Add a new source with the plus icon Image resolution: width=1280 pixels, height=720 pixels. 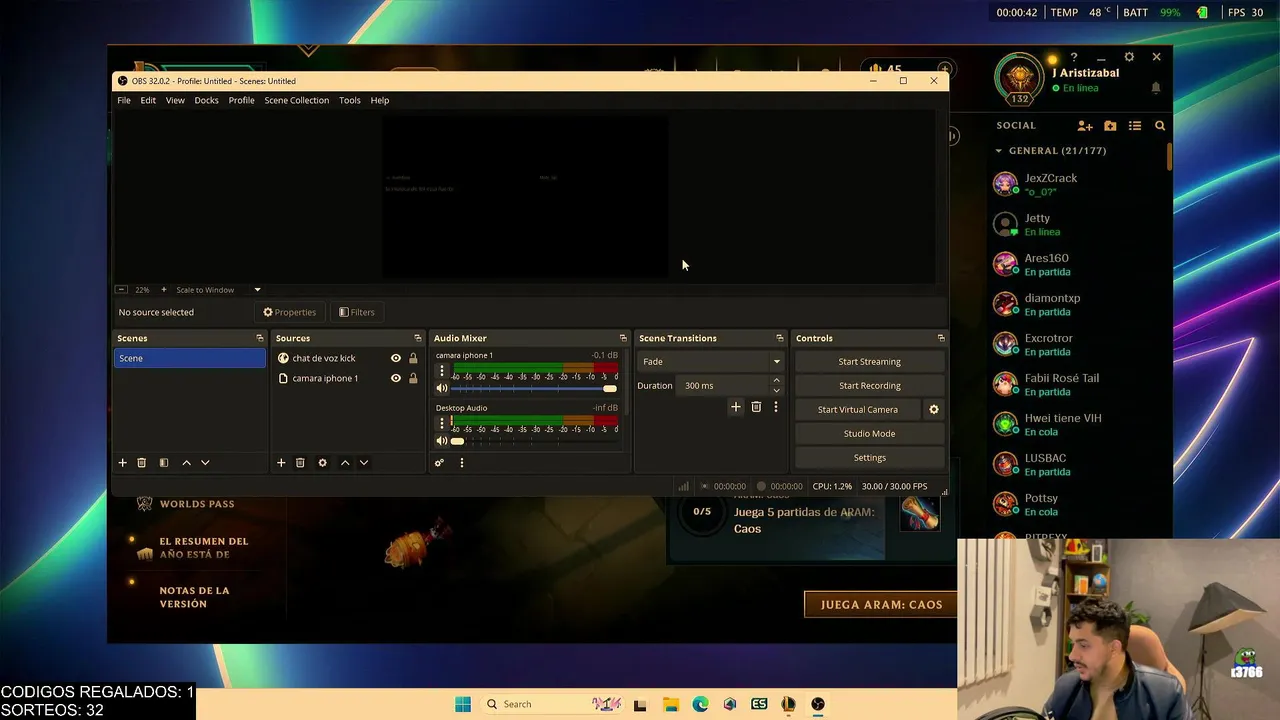pyautogui.click(x=281, y=463)
